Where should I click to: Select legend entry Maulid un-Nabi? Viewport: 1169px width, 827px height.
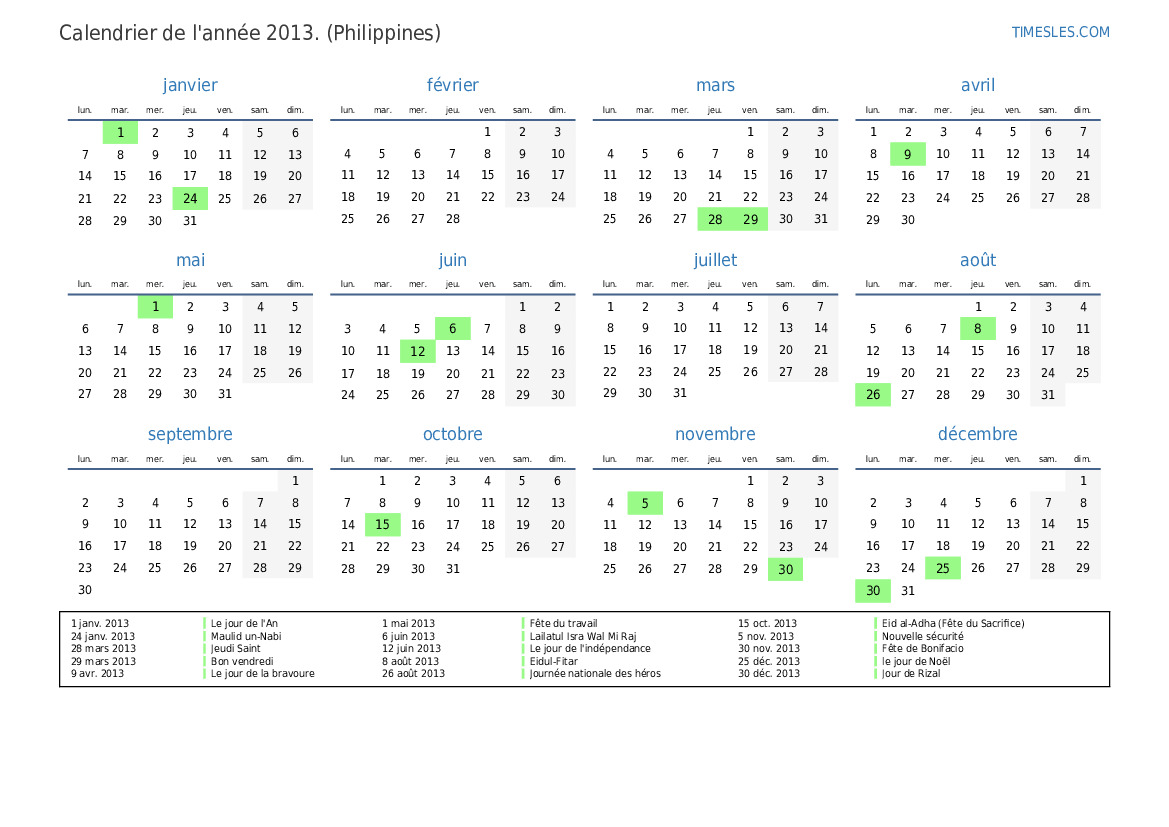(x=244, y=636)
